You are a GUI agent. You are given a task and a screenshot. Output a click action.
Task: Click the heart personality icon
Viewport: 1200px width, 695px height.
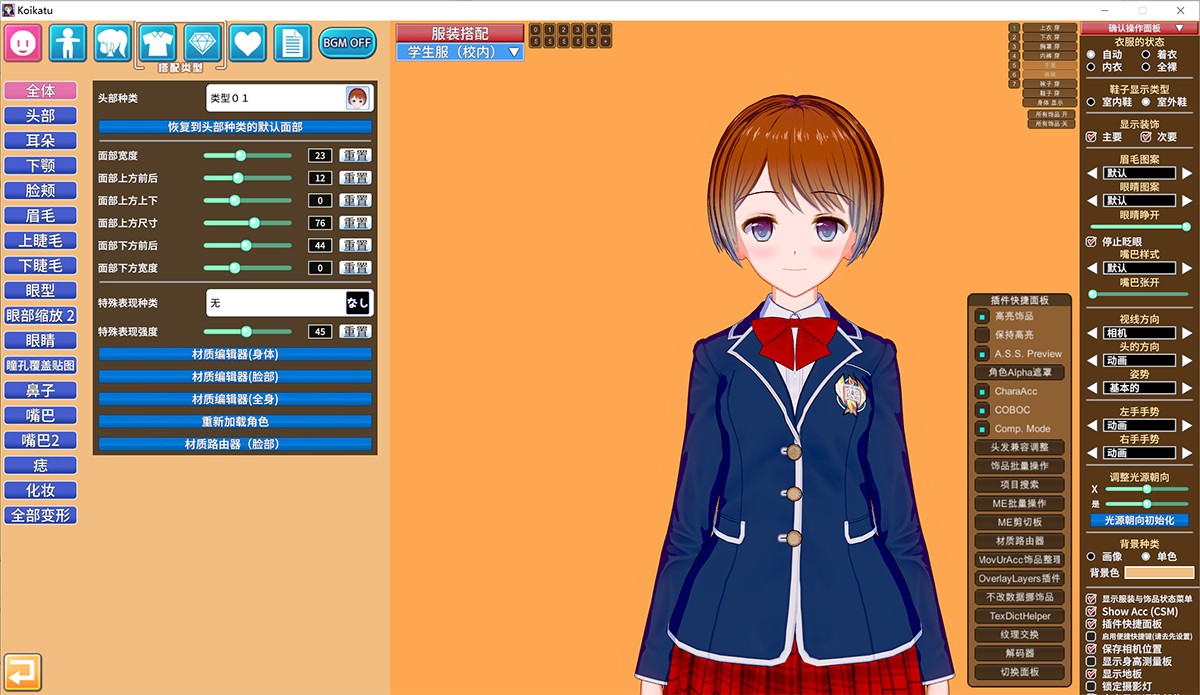point(248,43)
